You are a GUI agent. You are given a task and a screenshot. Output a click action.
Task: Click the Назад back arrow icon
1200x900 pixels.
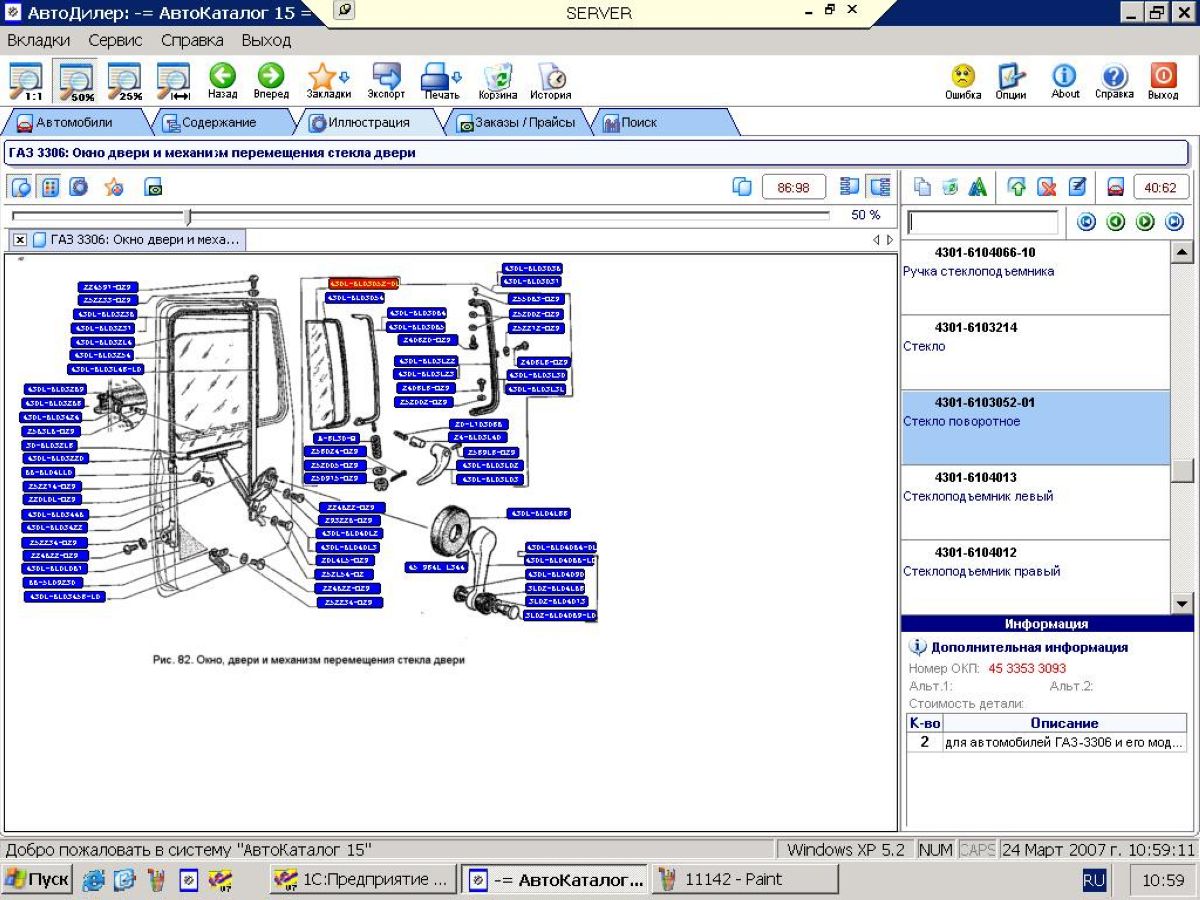tap(222, 76)
